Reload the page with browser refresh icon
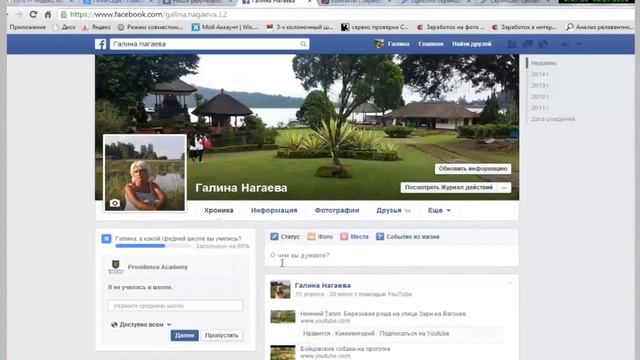The width and height of the screenshot is (640, 360). tap(33, 14)
